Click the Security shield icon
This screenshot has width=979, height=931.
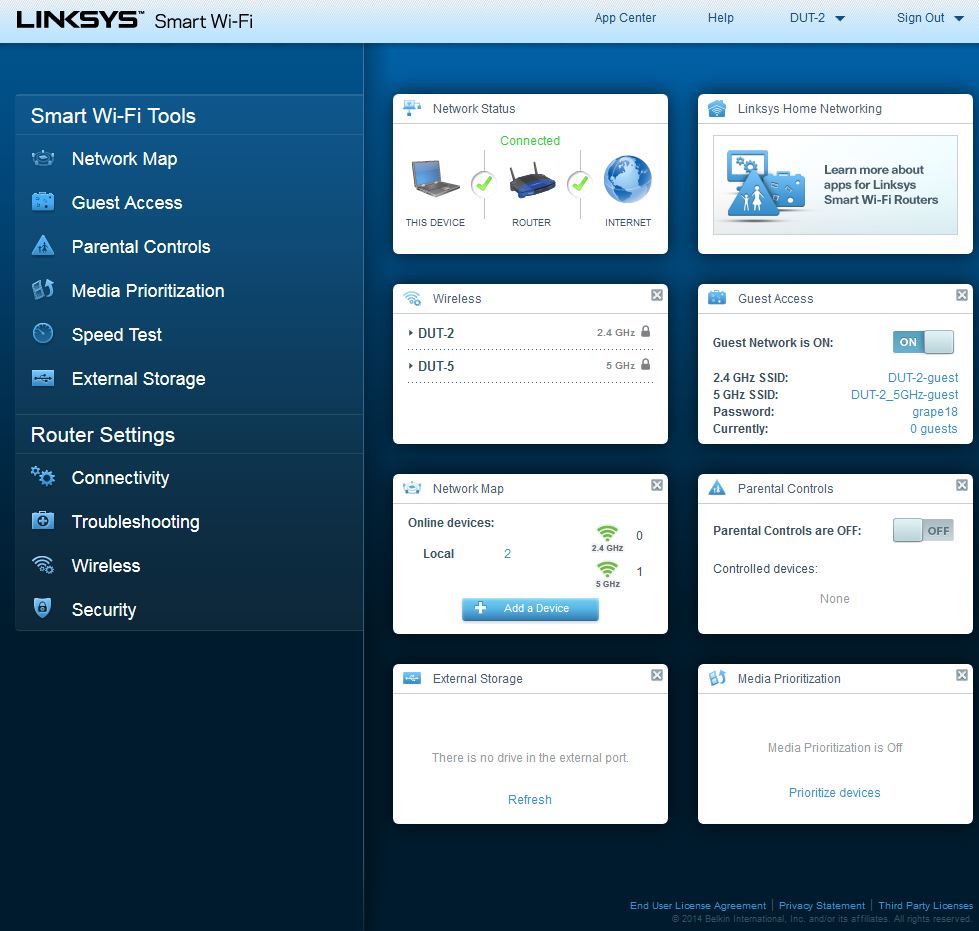(42, 608)
